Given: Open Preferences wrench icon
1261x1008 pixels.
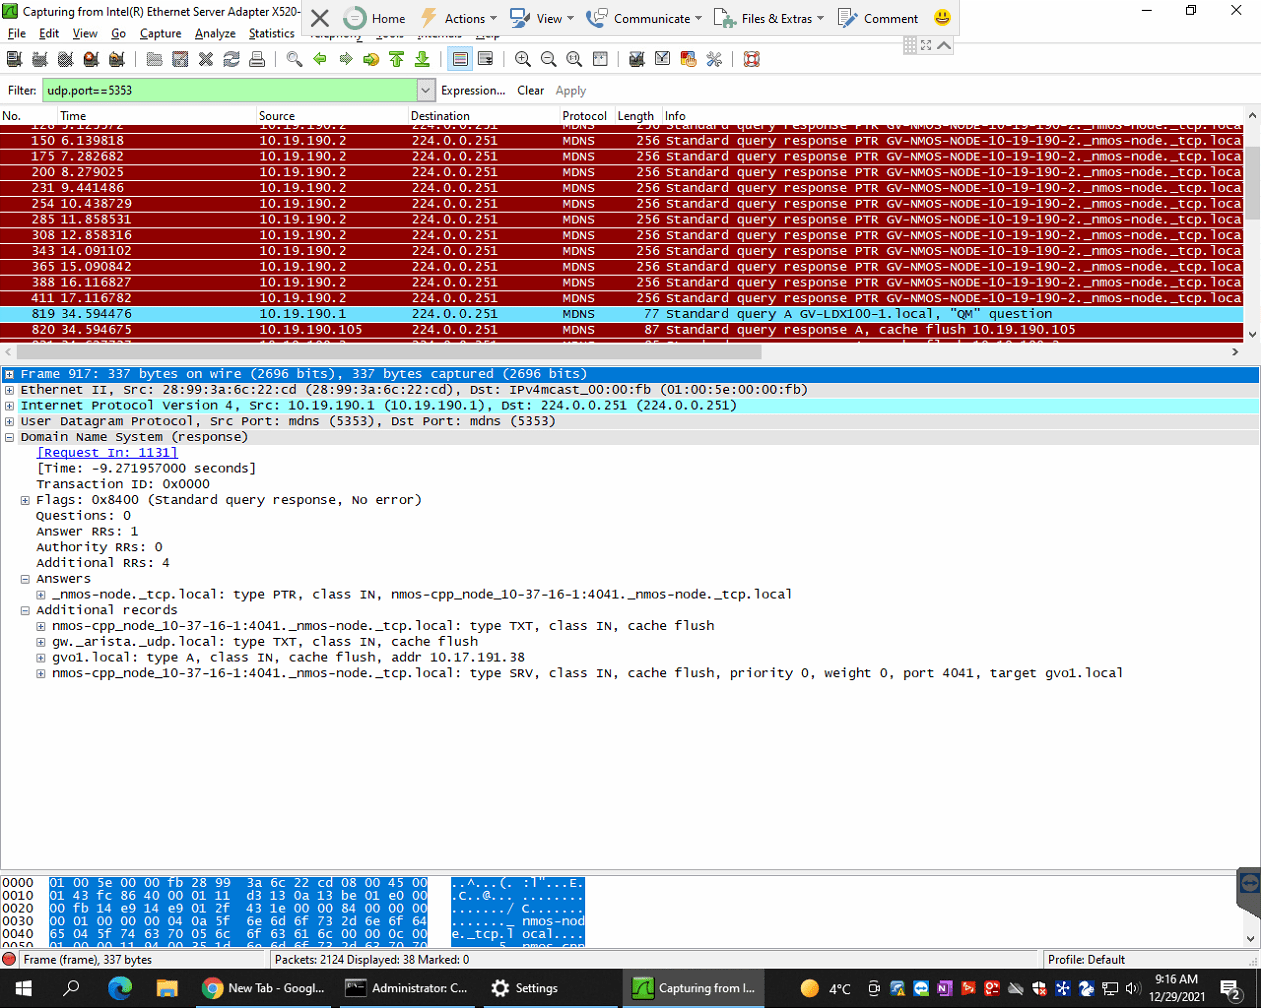Looking at the screenshot, I should pos(714,59).
